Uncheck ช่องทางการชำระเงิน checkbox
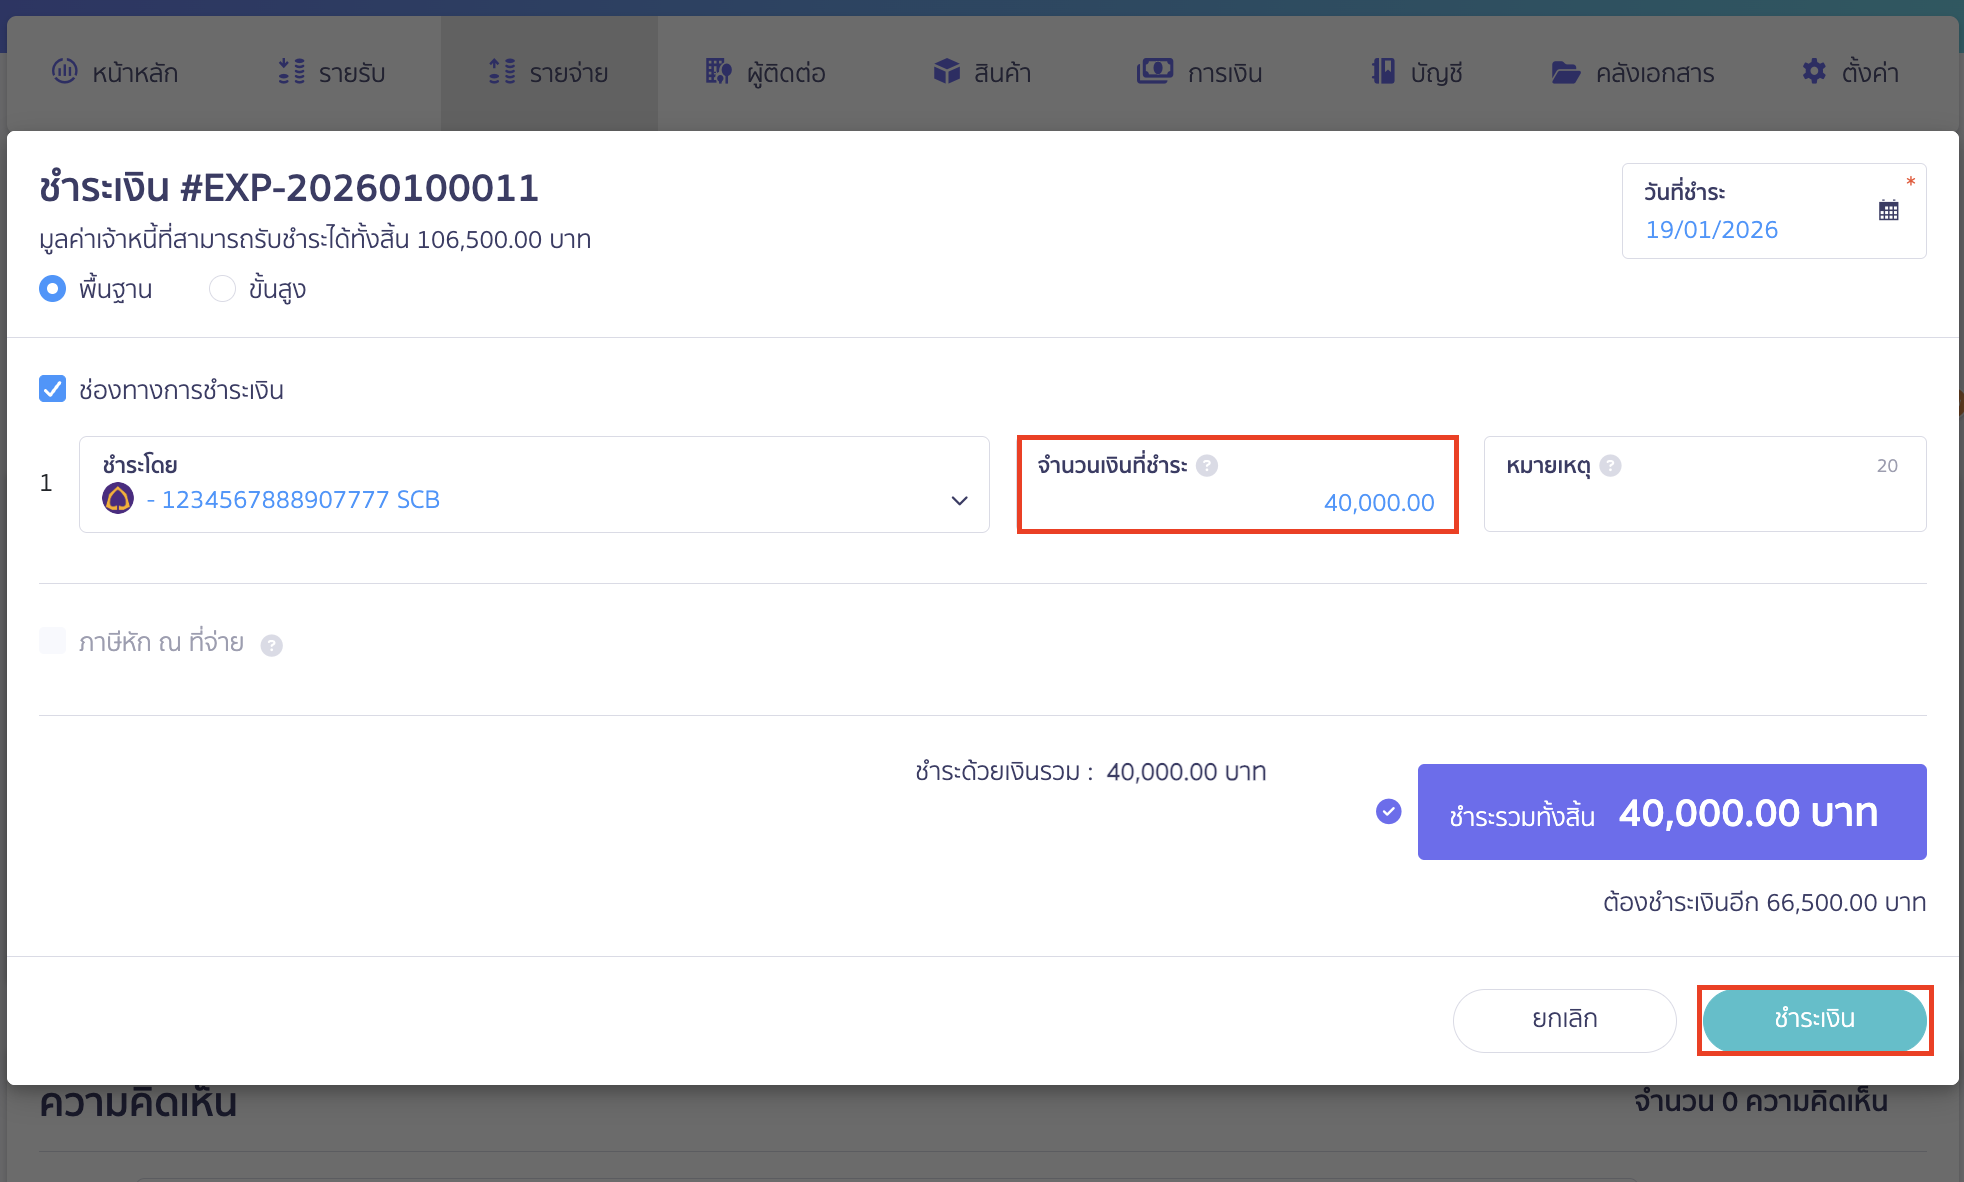 pyautogui.click(x=53, y=389)
